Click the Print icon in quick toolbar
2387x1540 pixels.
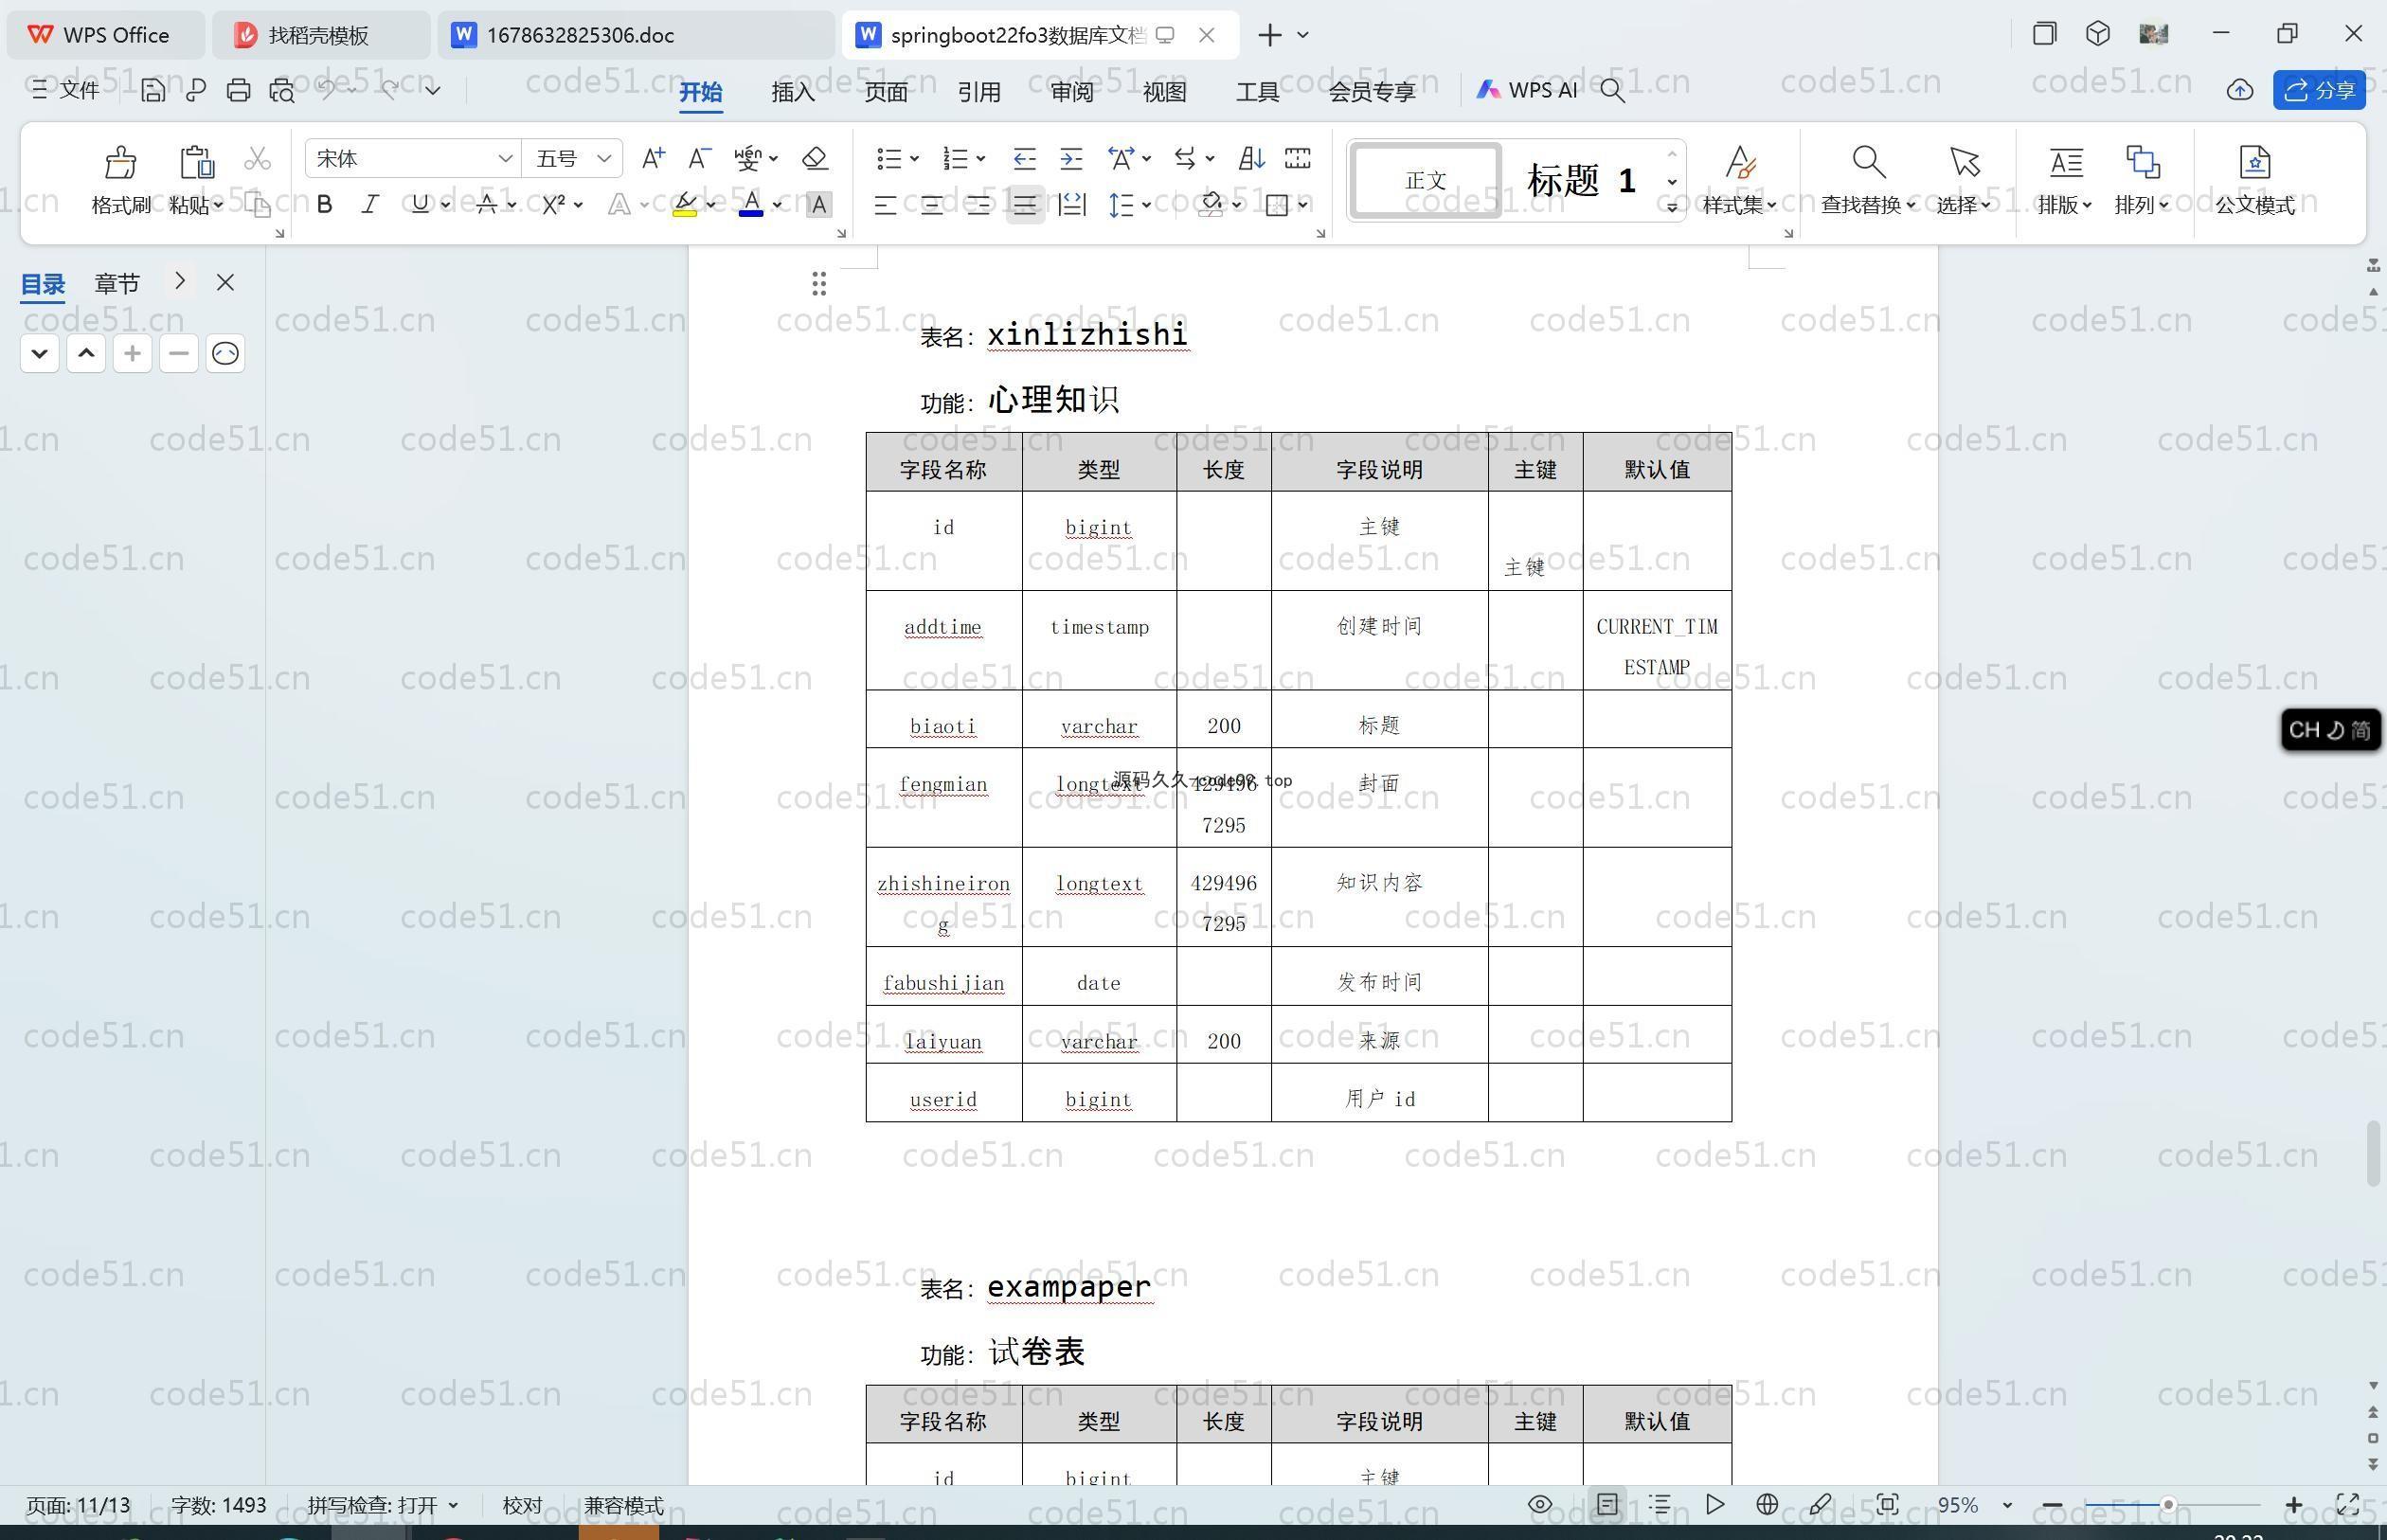point(238,90)
